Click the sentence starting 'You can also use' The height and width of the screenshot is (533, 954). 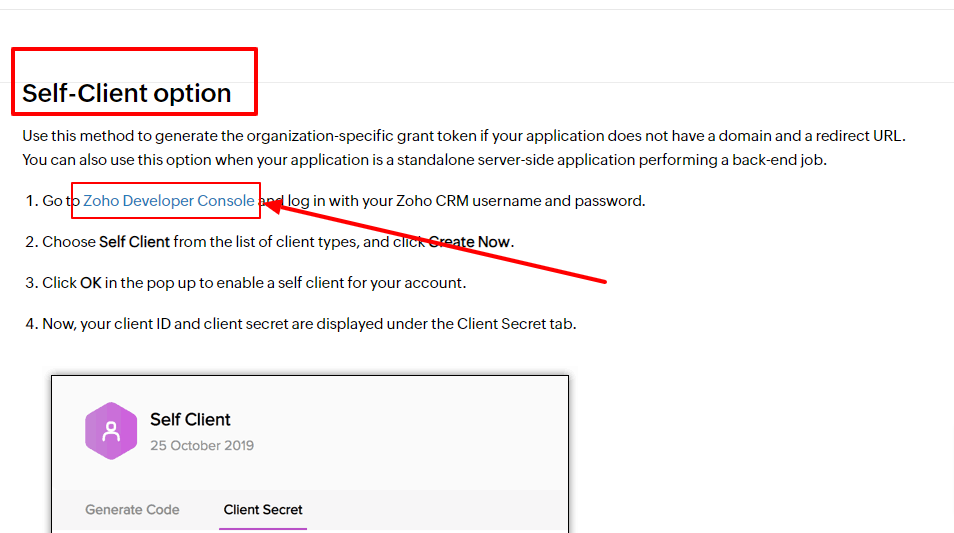click(425, 160)
